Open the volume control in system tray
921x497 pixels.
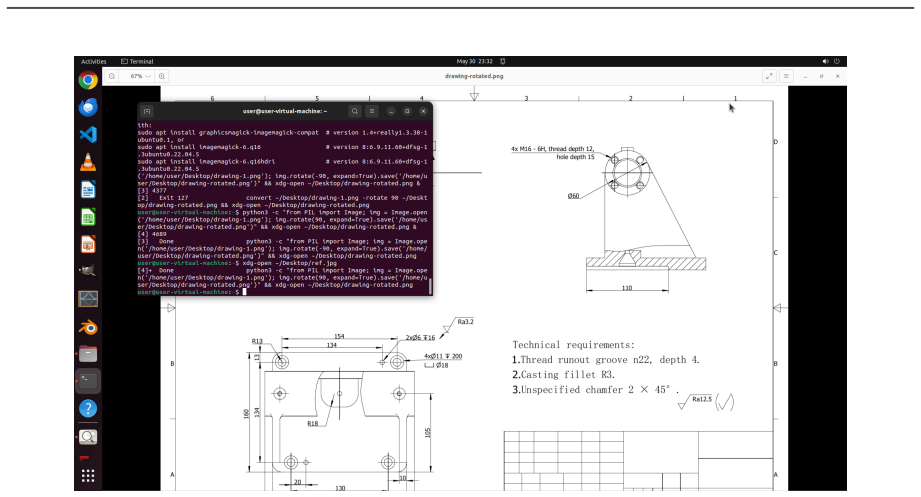825,61
